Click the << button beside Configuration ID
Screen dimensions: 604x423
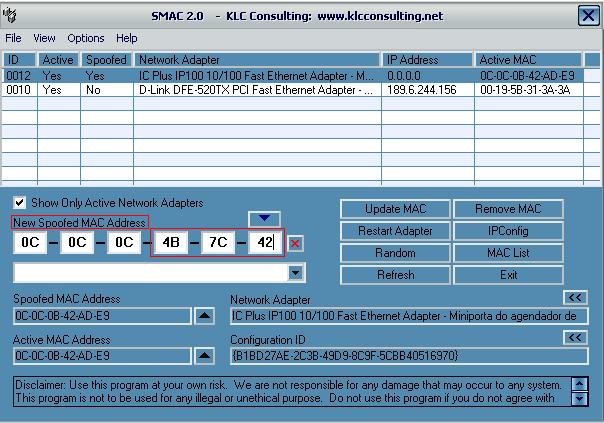tap(575, 337)
